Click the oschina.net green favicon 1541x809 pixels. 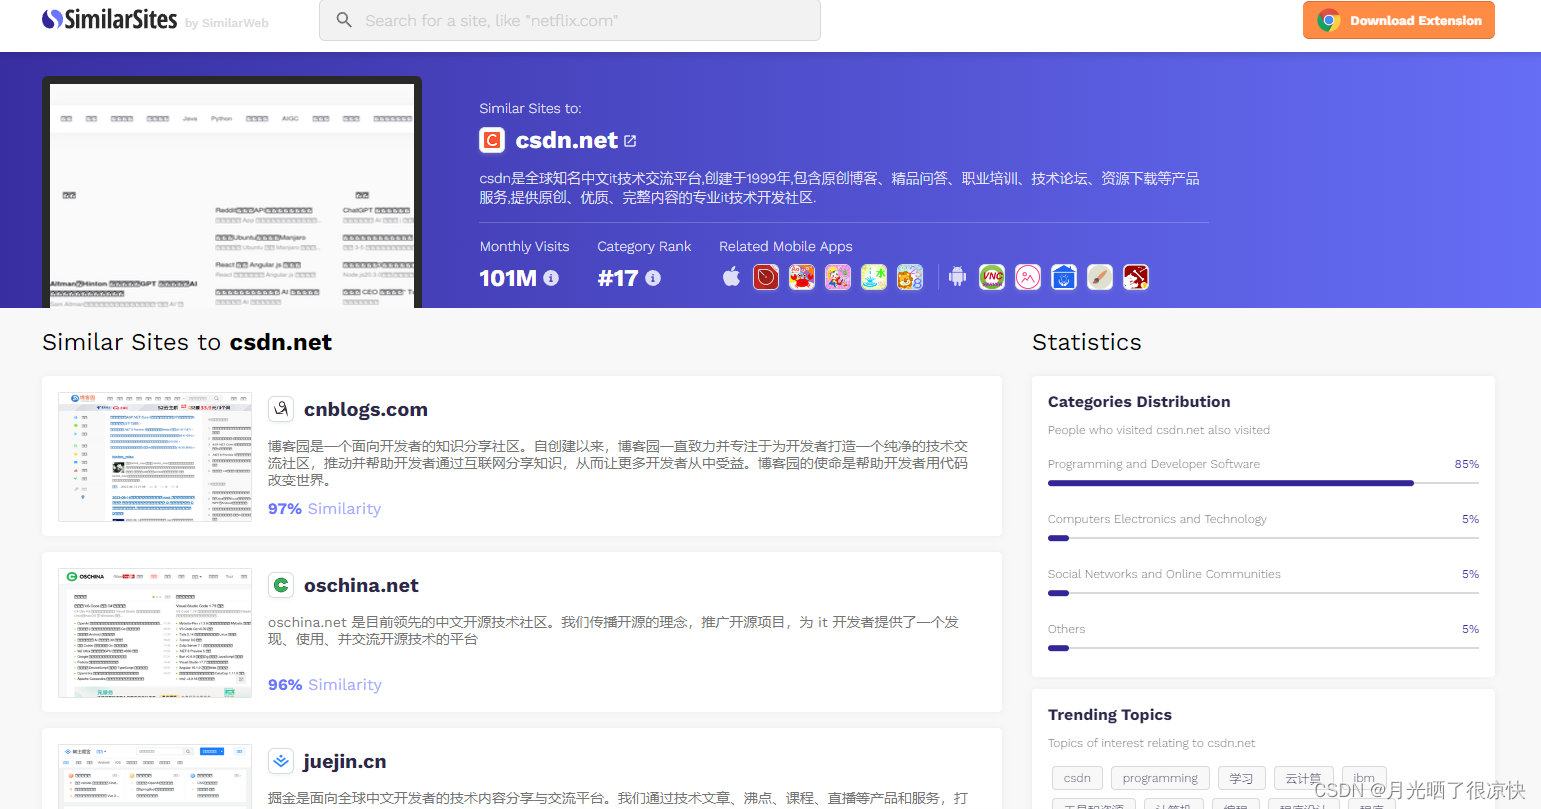click(281, 585)
